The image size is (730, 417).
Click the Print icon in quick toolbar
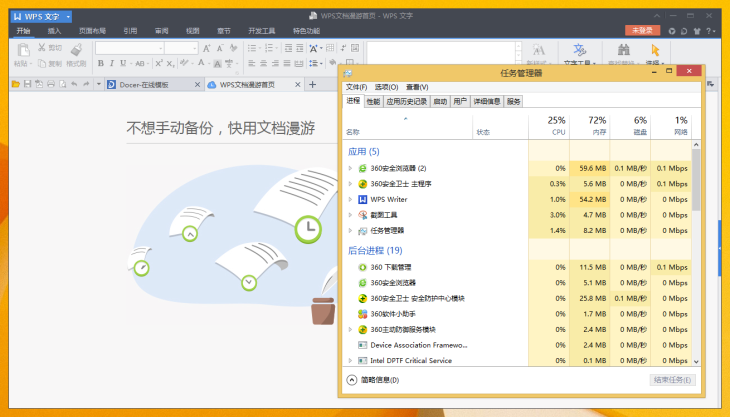[51, 84]
